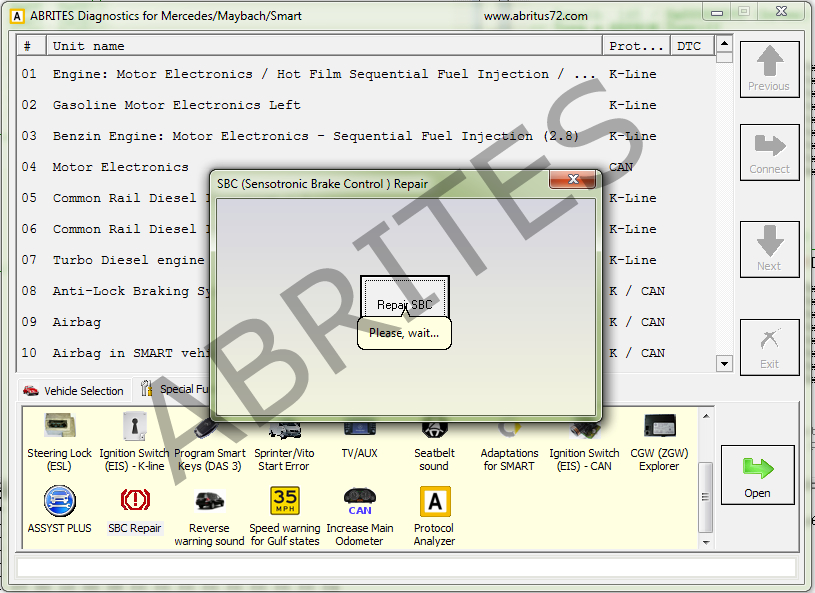Click the ABRITES application icon in title bar
The height and width of the screenshot is (593, 815).
pos(17,16)
